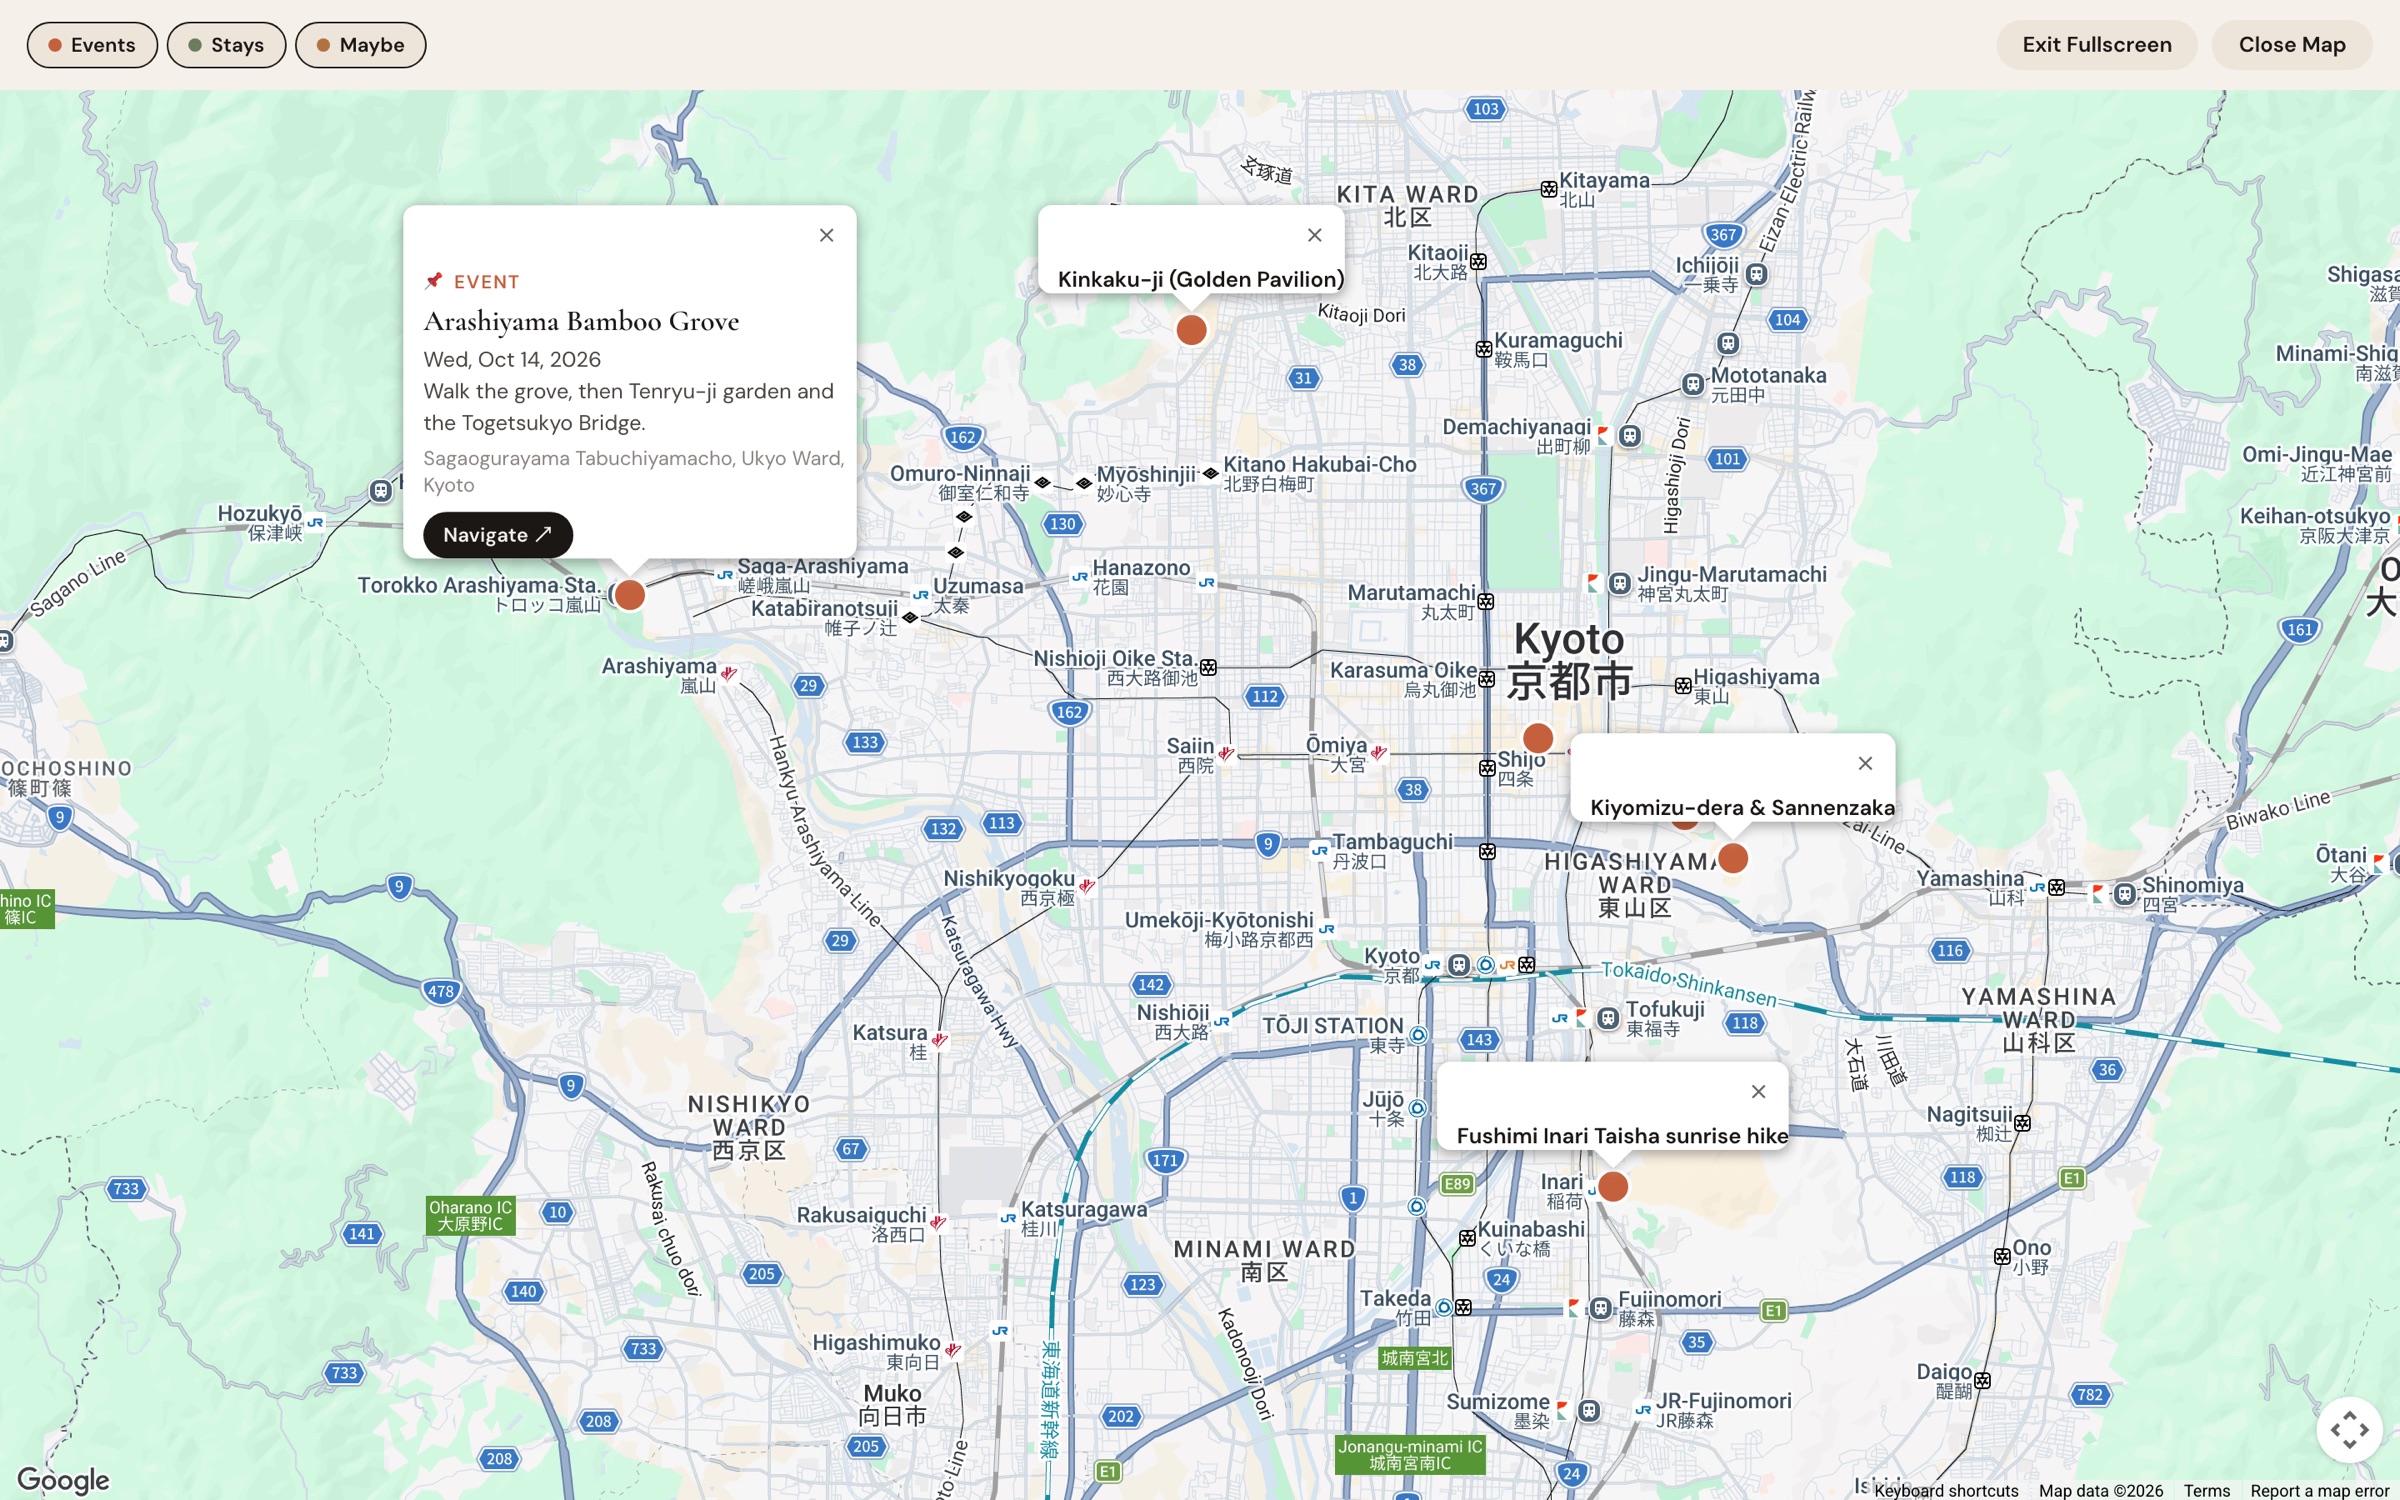Click Report a map error

2320,1490
